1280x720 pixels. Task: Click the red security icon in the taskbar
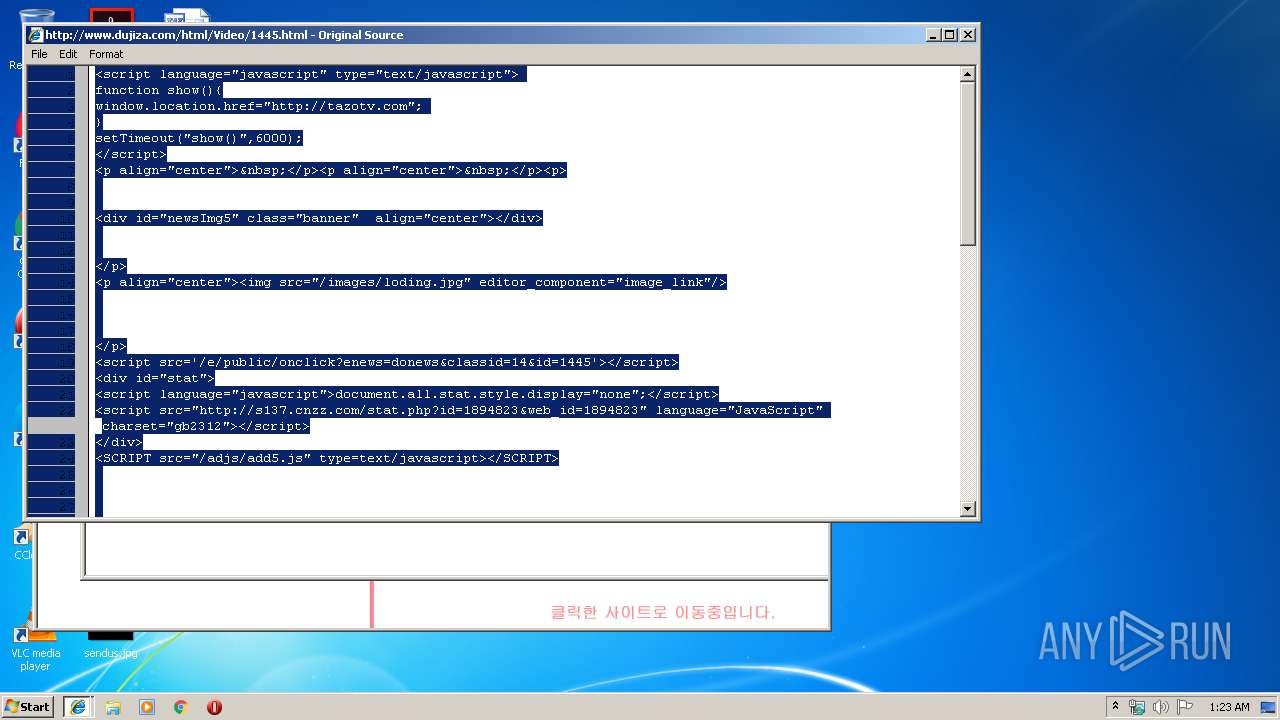point(214,706)
